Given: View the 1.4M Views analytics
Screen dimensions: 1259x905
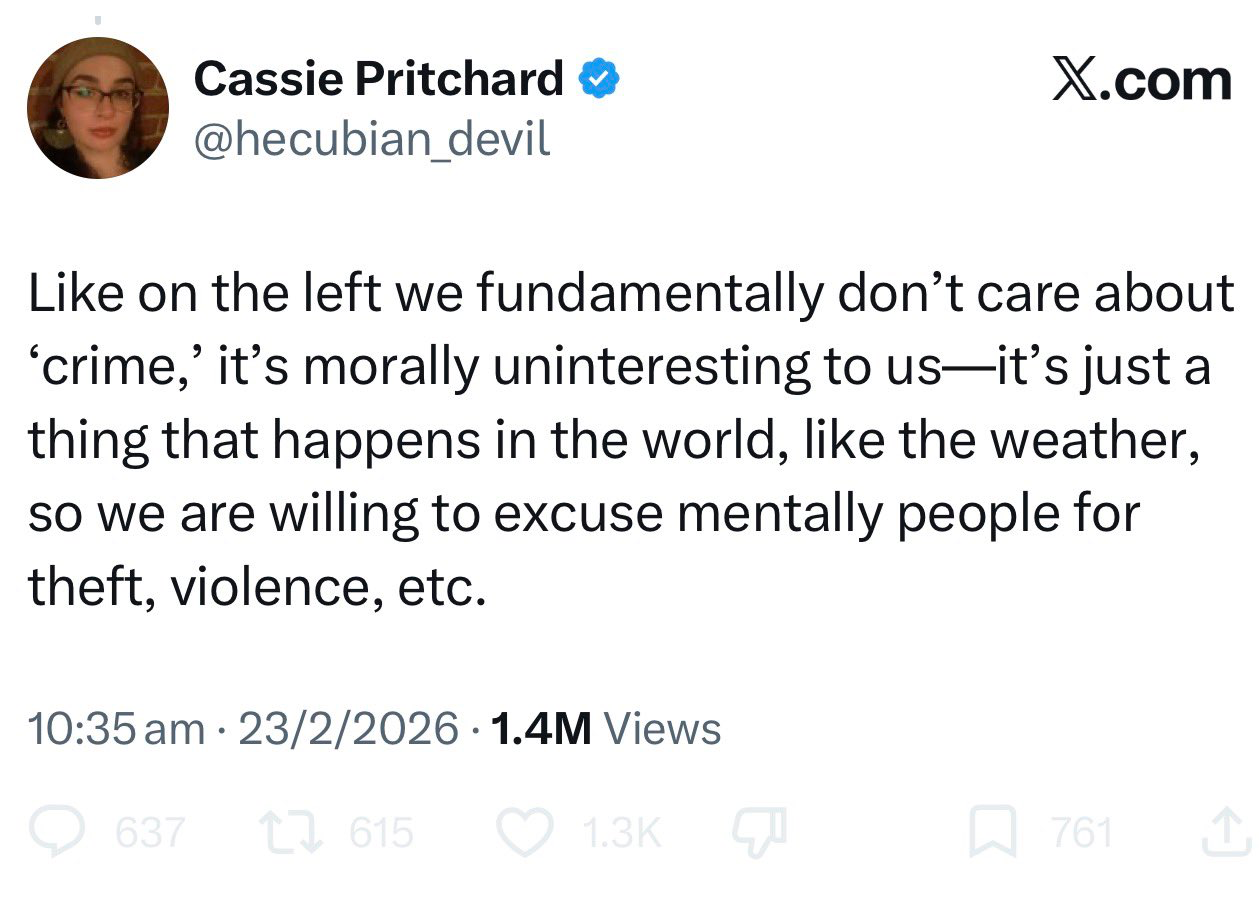Looking at the screenshot, I should coord(606,728).
